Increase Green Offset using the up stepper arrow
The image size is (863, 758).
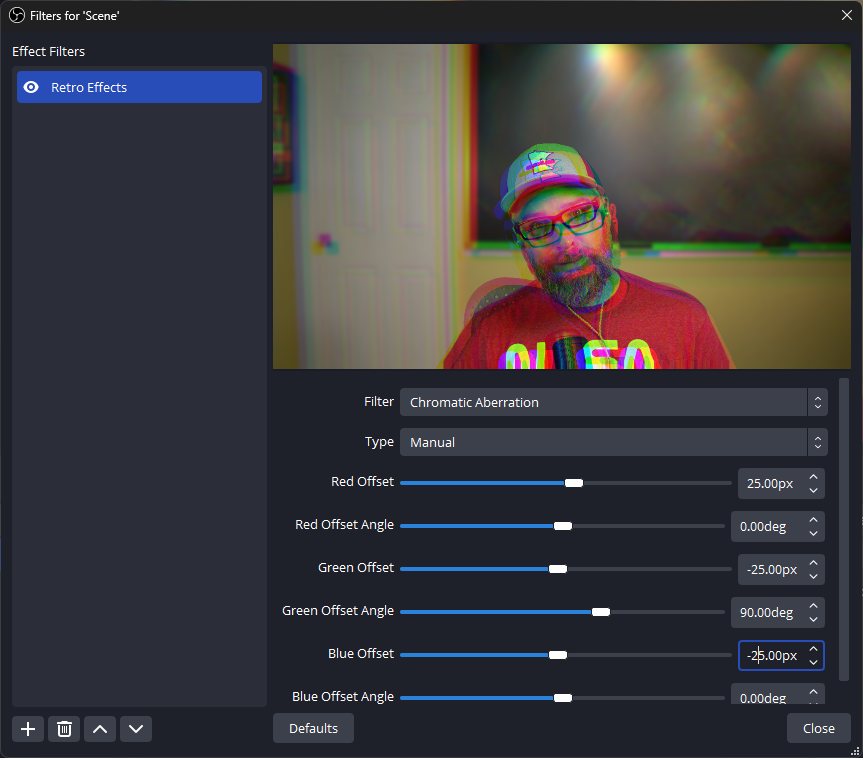click(814, 563)
